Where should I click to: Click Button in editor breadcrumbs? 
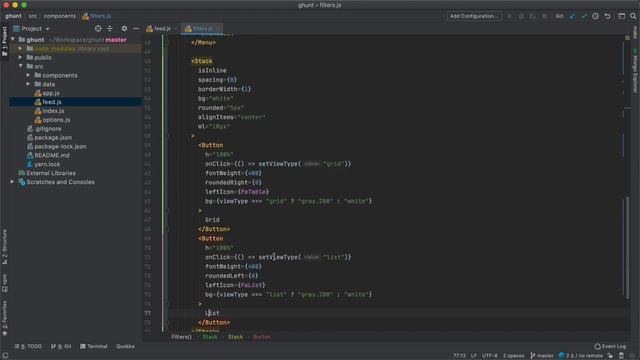262,337
